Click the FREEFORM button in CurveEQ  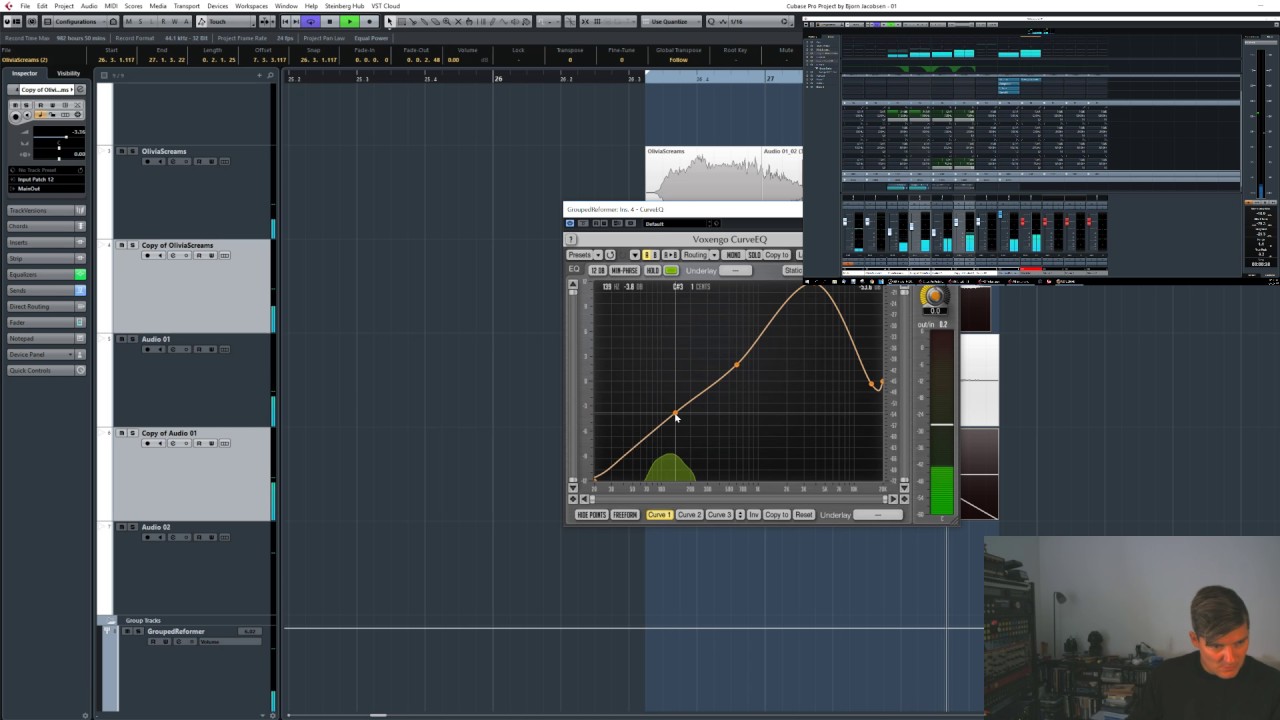click(625, 515)
